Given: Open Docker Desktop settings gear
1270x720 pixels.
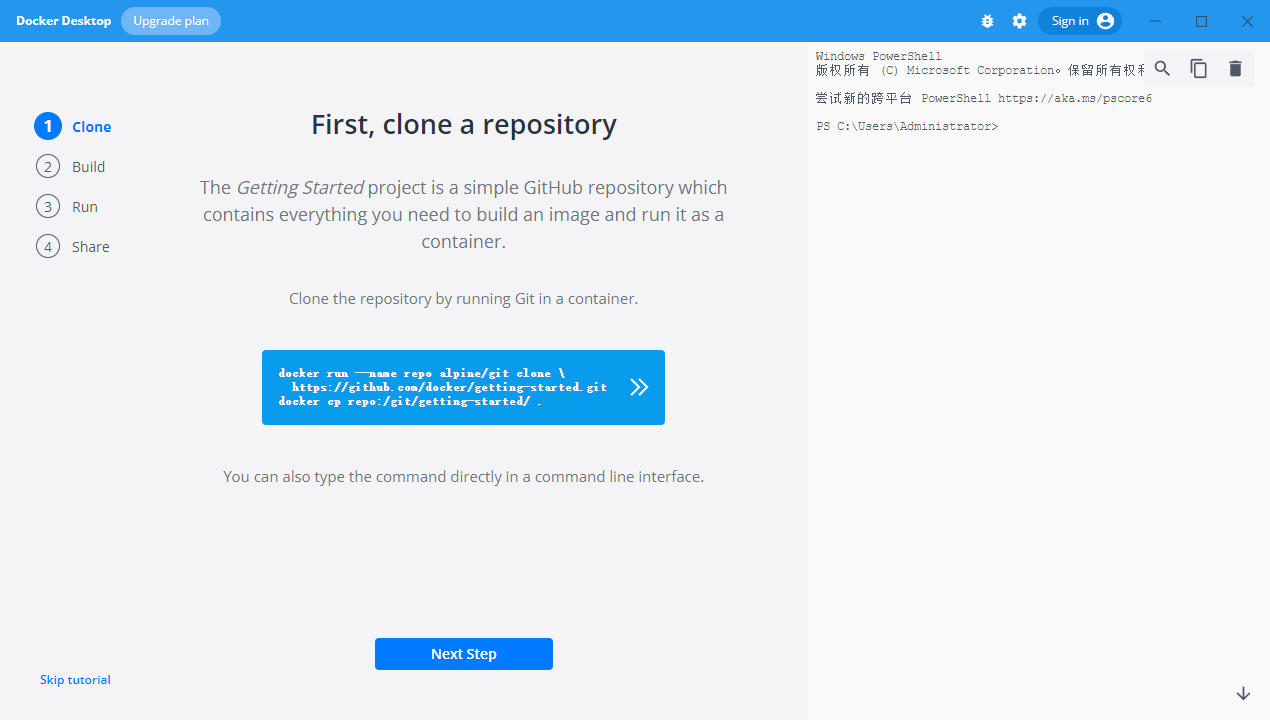Looking at the screenshot, I should [x=1019, y=21].
